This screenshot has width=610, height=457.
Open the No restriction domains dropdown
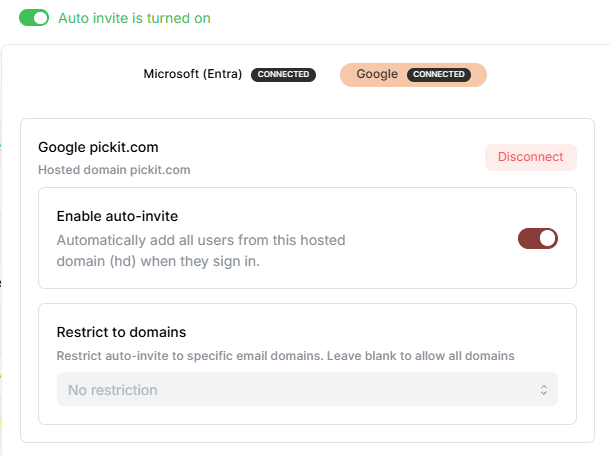coord(307,389)
